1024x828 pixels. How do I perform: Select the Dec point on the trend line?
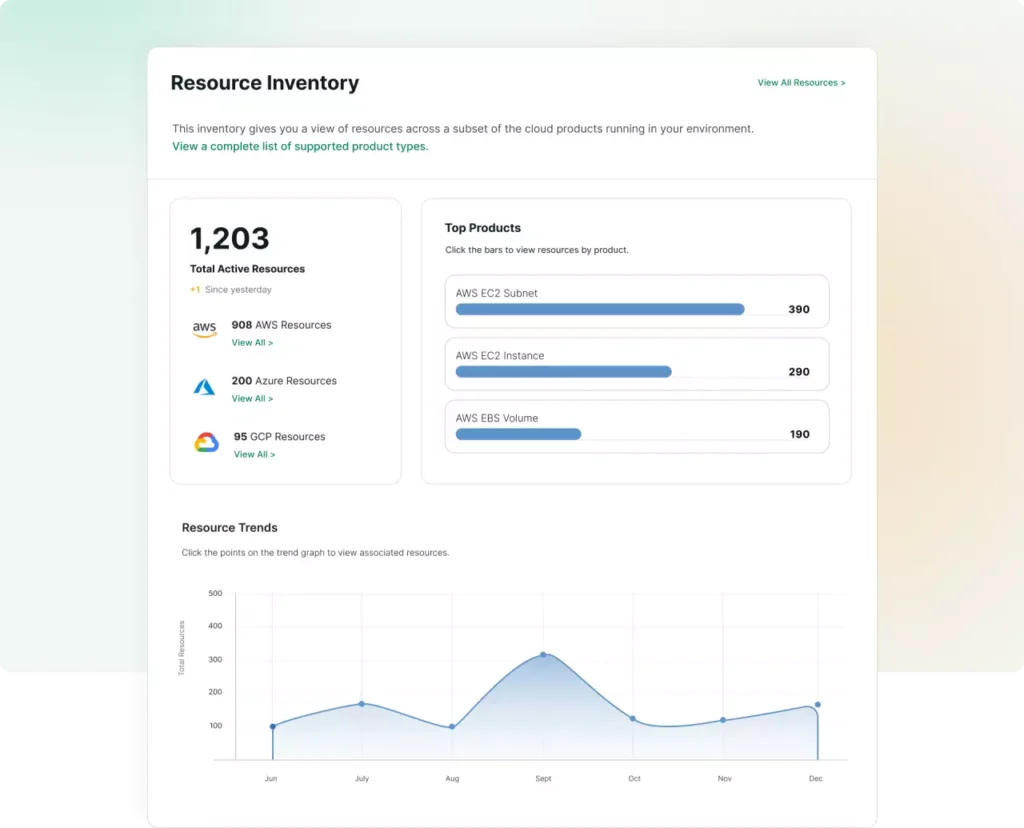click(815, 704)
